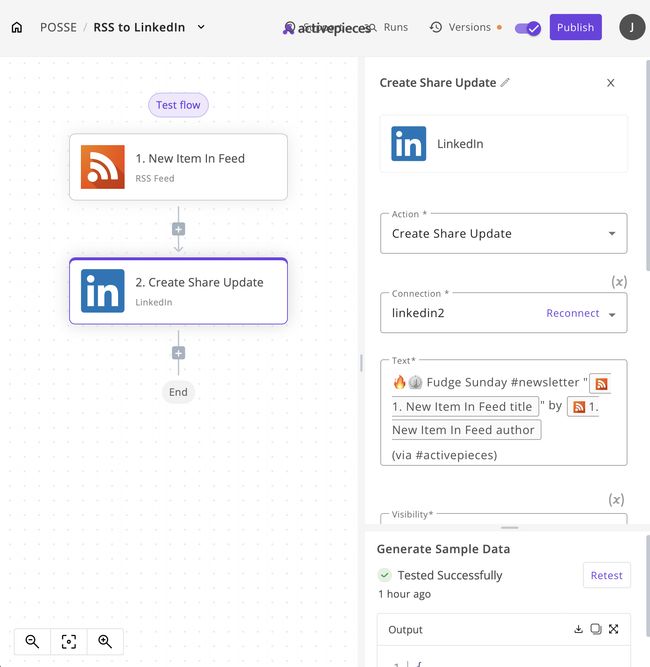Click the Test flow button
The height and width of the screenshot is (667, 650).
click(178, 105)
